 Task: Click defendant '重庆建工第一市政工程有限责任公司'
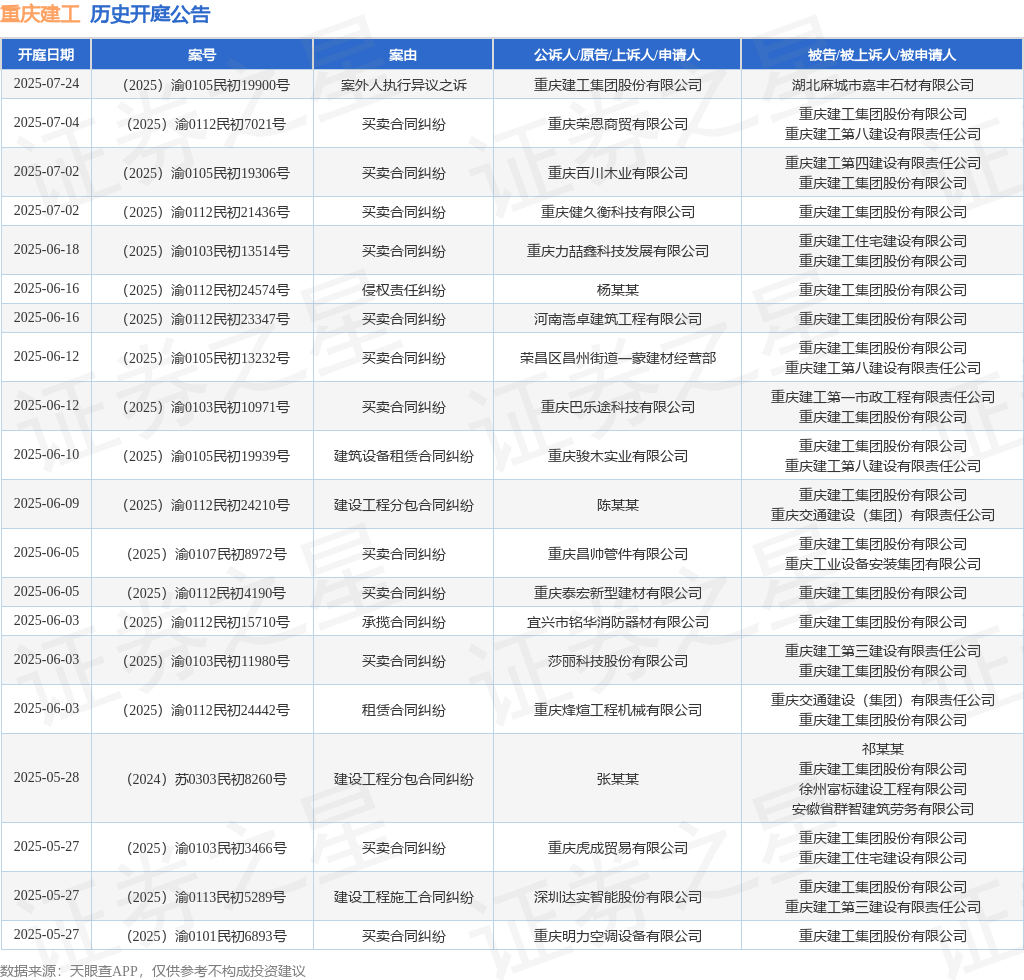[x=882, y=398]
